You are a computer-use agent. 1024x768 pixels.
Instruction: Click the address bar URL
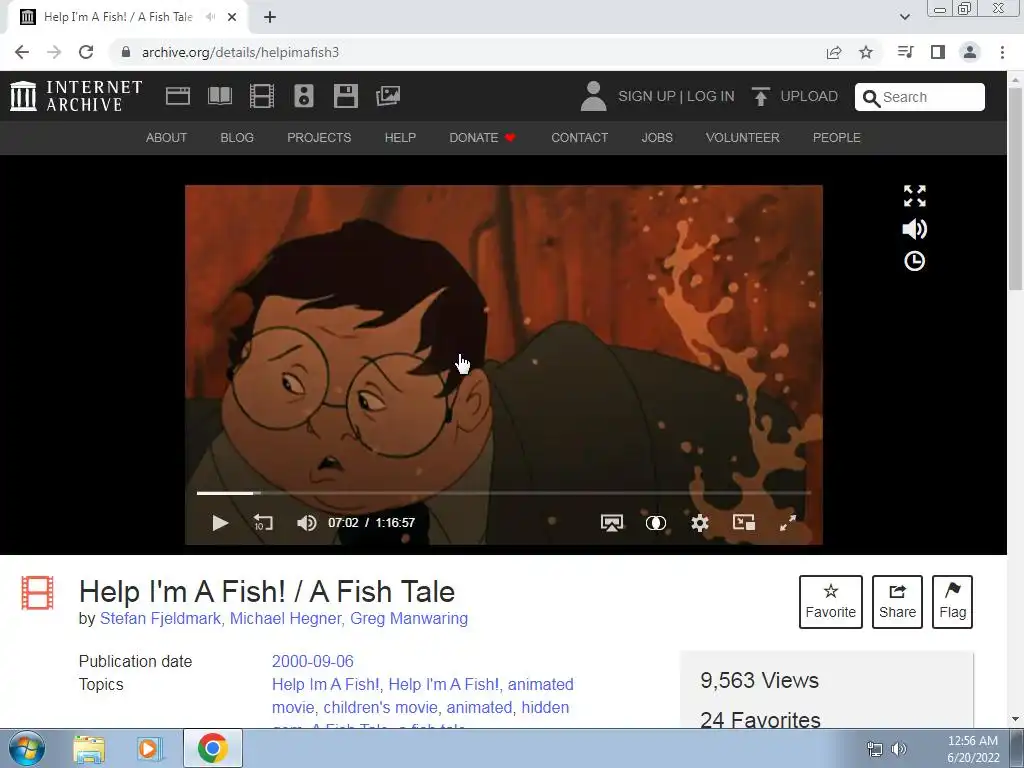click(x=240, y=52)
